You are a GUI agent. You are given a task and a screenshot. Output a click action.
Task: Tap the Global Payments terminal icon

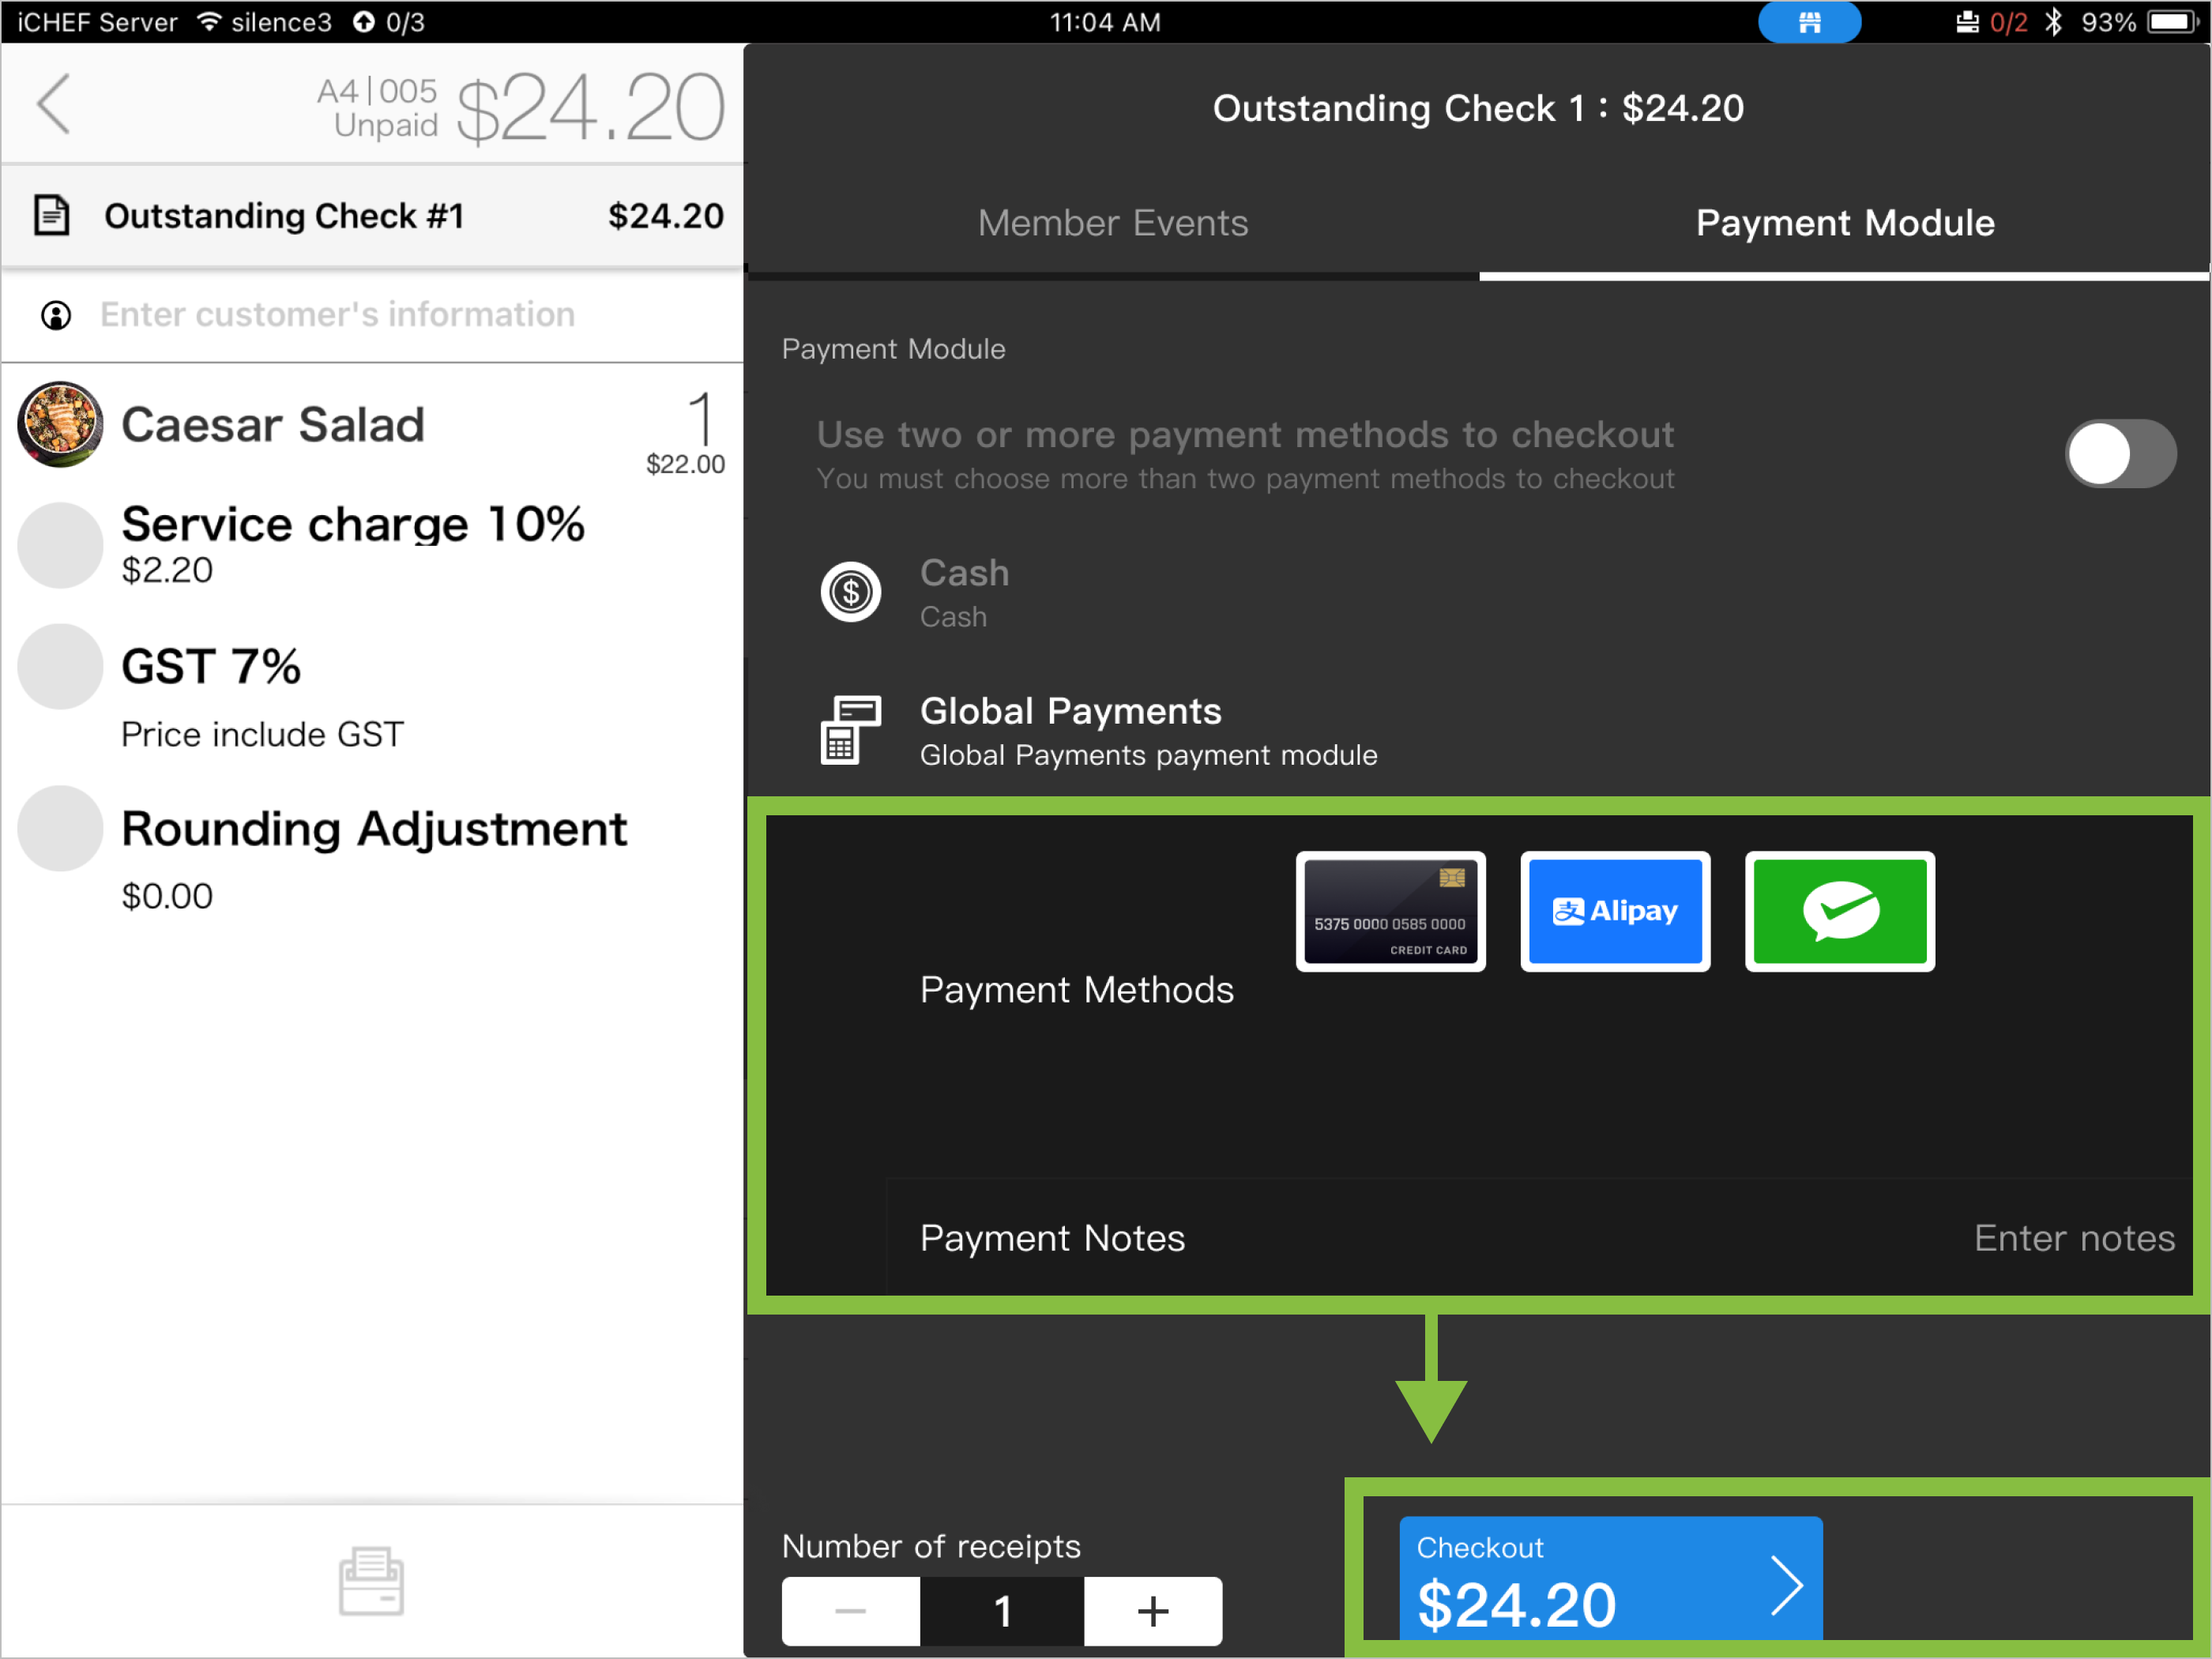(x=850, y=730)
